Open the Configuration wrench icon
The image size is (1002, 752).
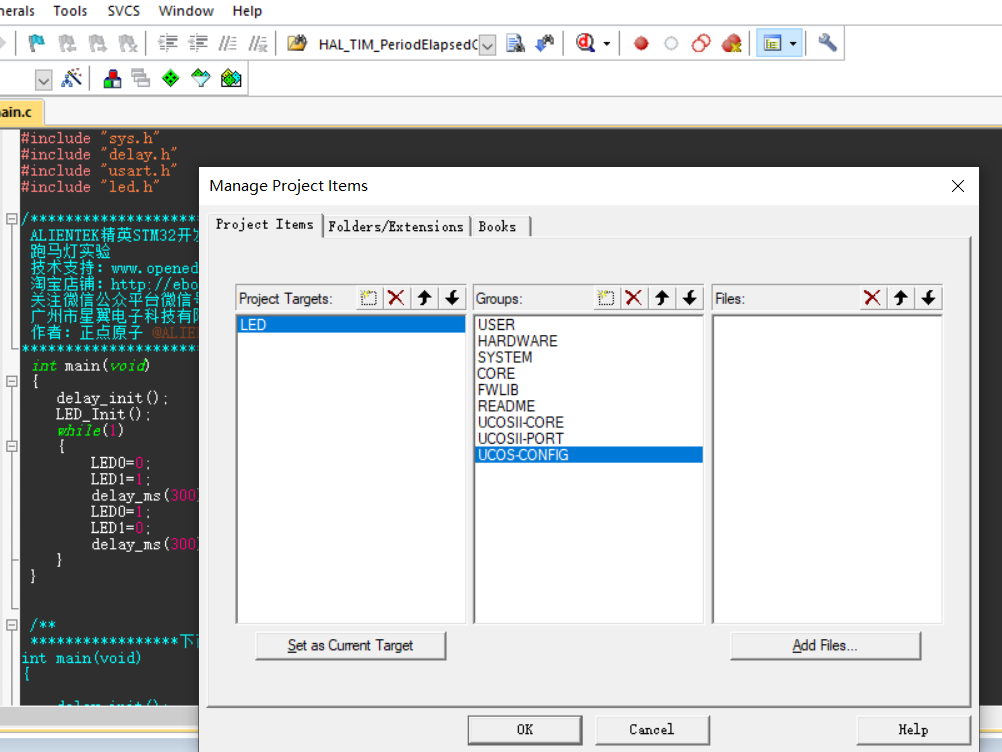click(x=827, y=43)
